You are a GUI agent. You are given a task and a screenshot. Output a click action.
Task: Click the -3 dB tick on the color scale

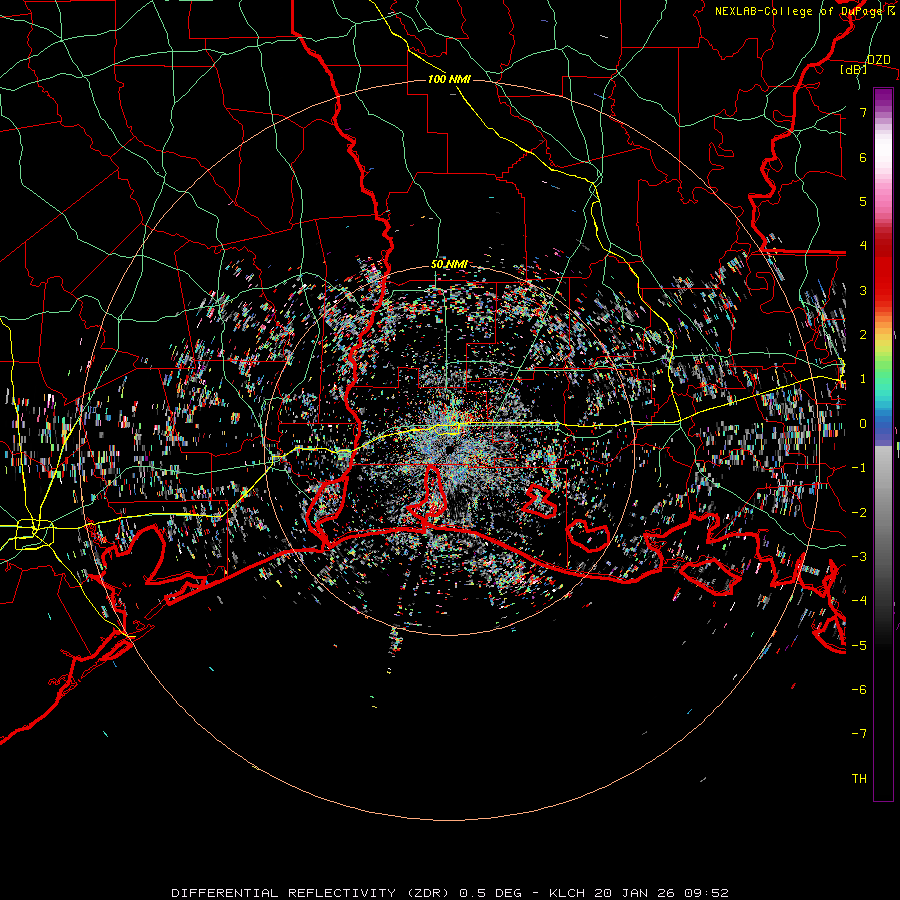coord(859,557)
